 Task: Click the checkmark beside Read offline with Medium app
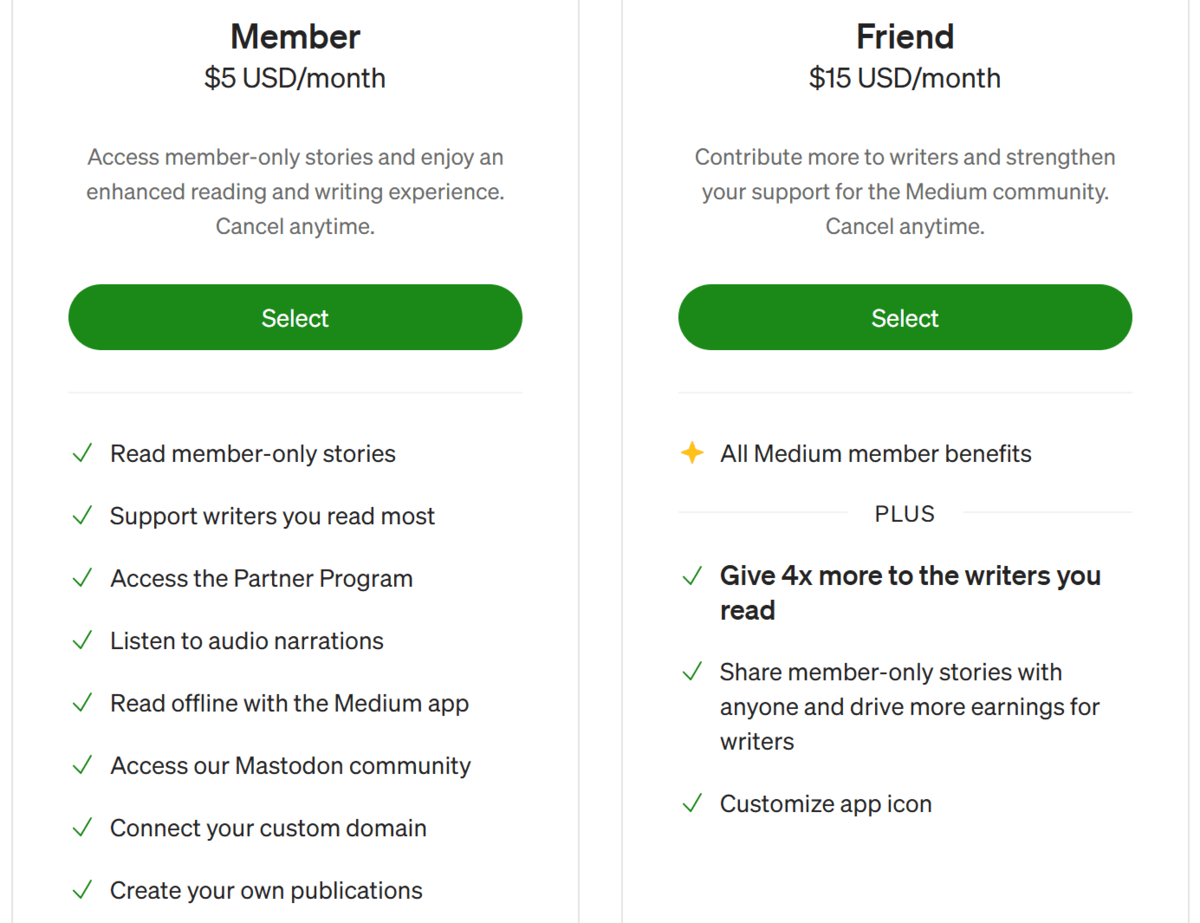pos(83,703)
